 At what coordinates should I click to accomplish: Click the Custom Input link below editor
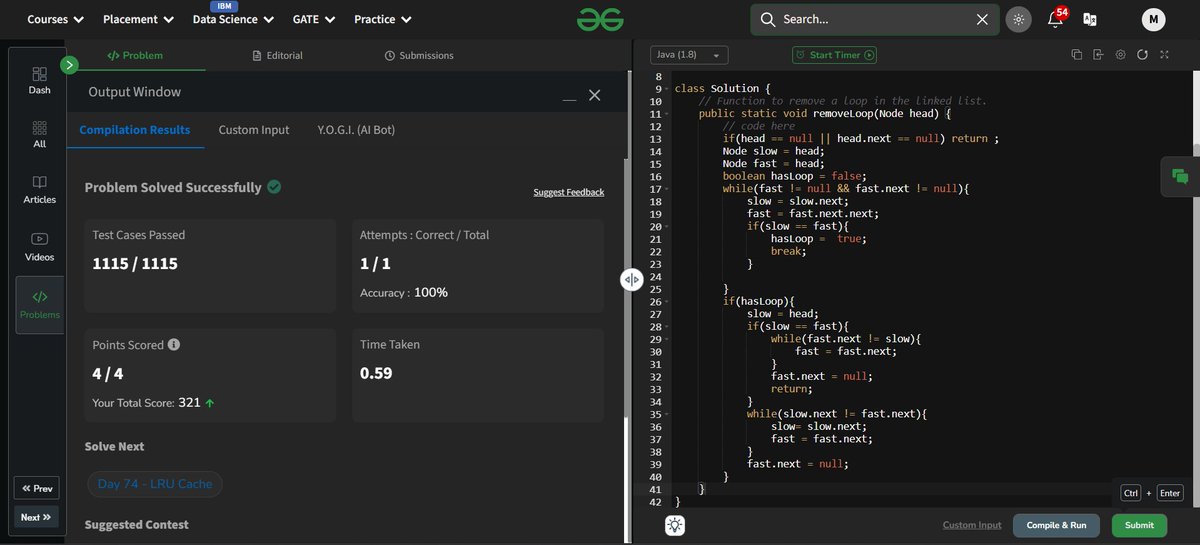[x=972, y=525]
